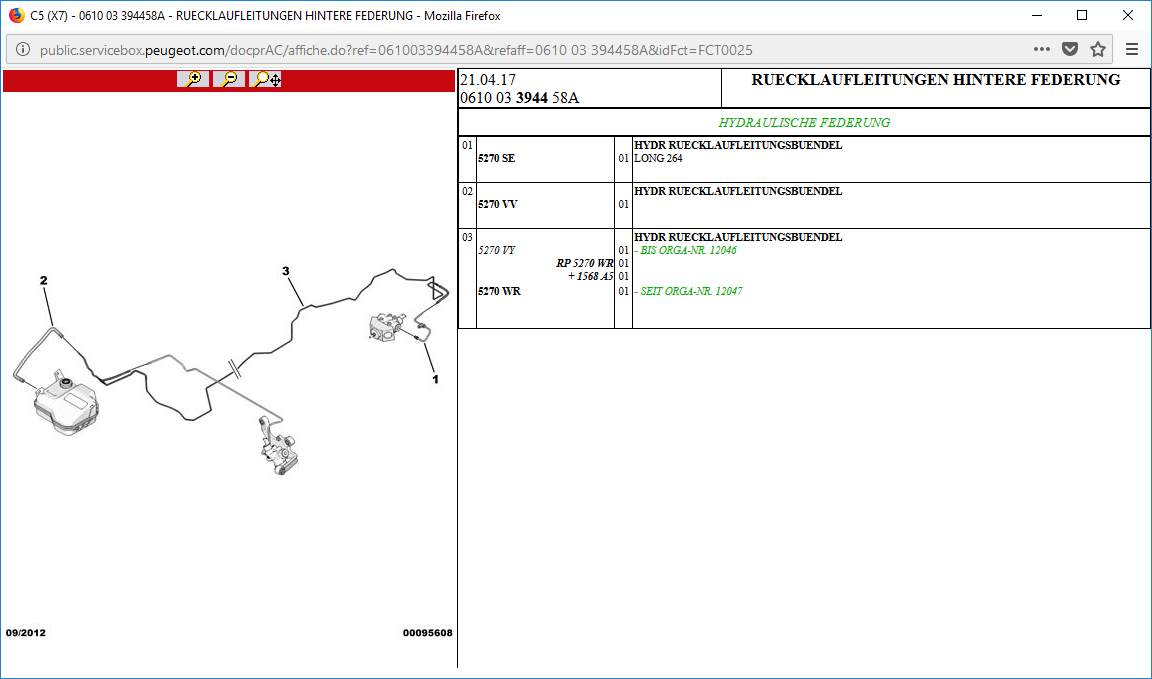Activate the zoom-and-pan magnifier tool
This screenshot has width=1152, height=679.
tap(265, 79)
